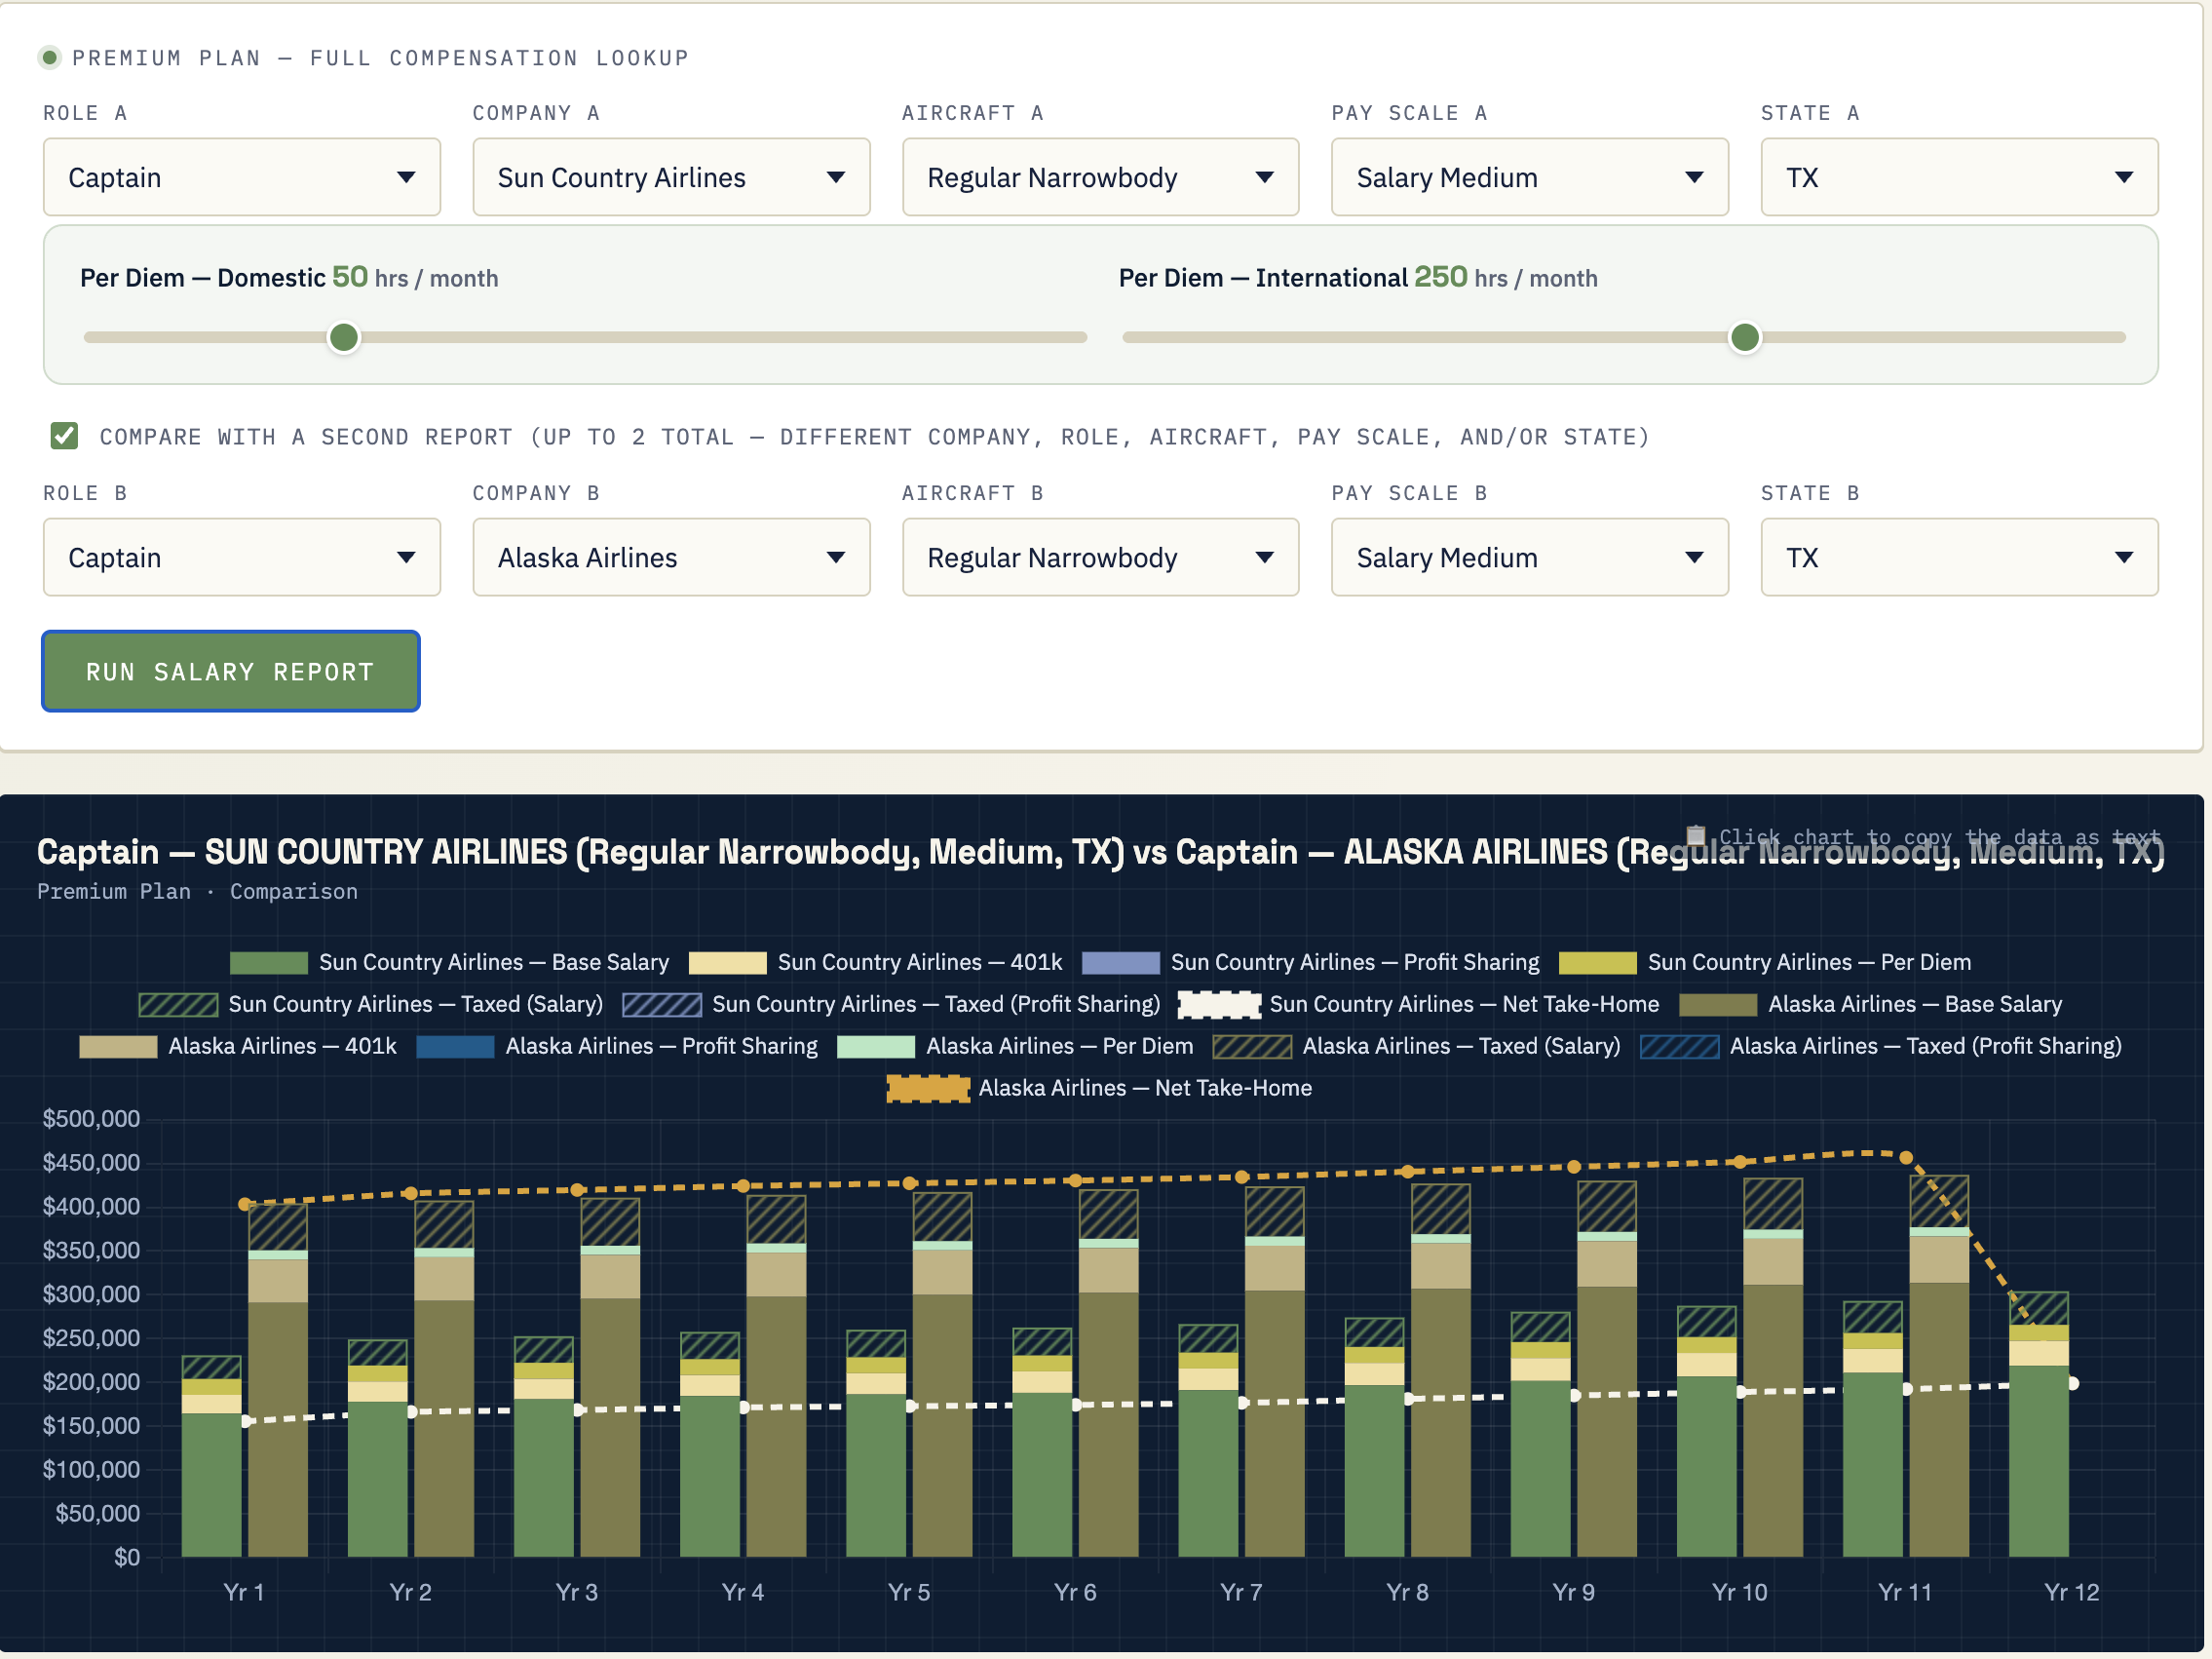This screenshot has height=1659, width=2212.
Task: Toggle Alaska Airlines Taxed (Profit Sharing) legend swatch
Action: click(1680, 1047)
